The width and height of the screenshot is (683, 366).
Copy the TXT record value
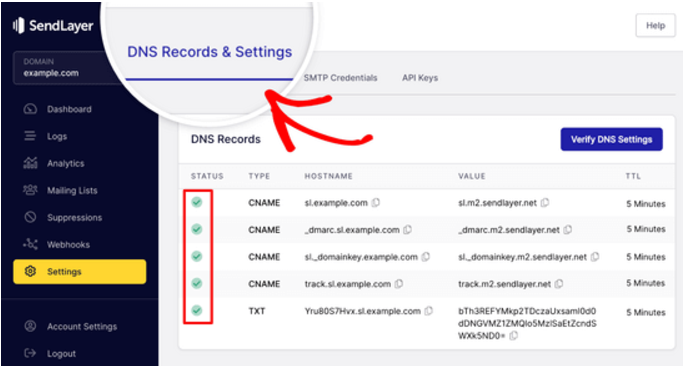[514, 336]
